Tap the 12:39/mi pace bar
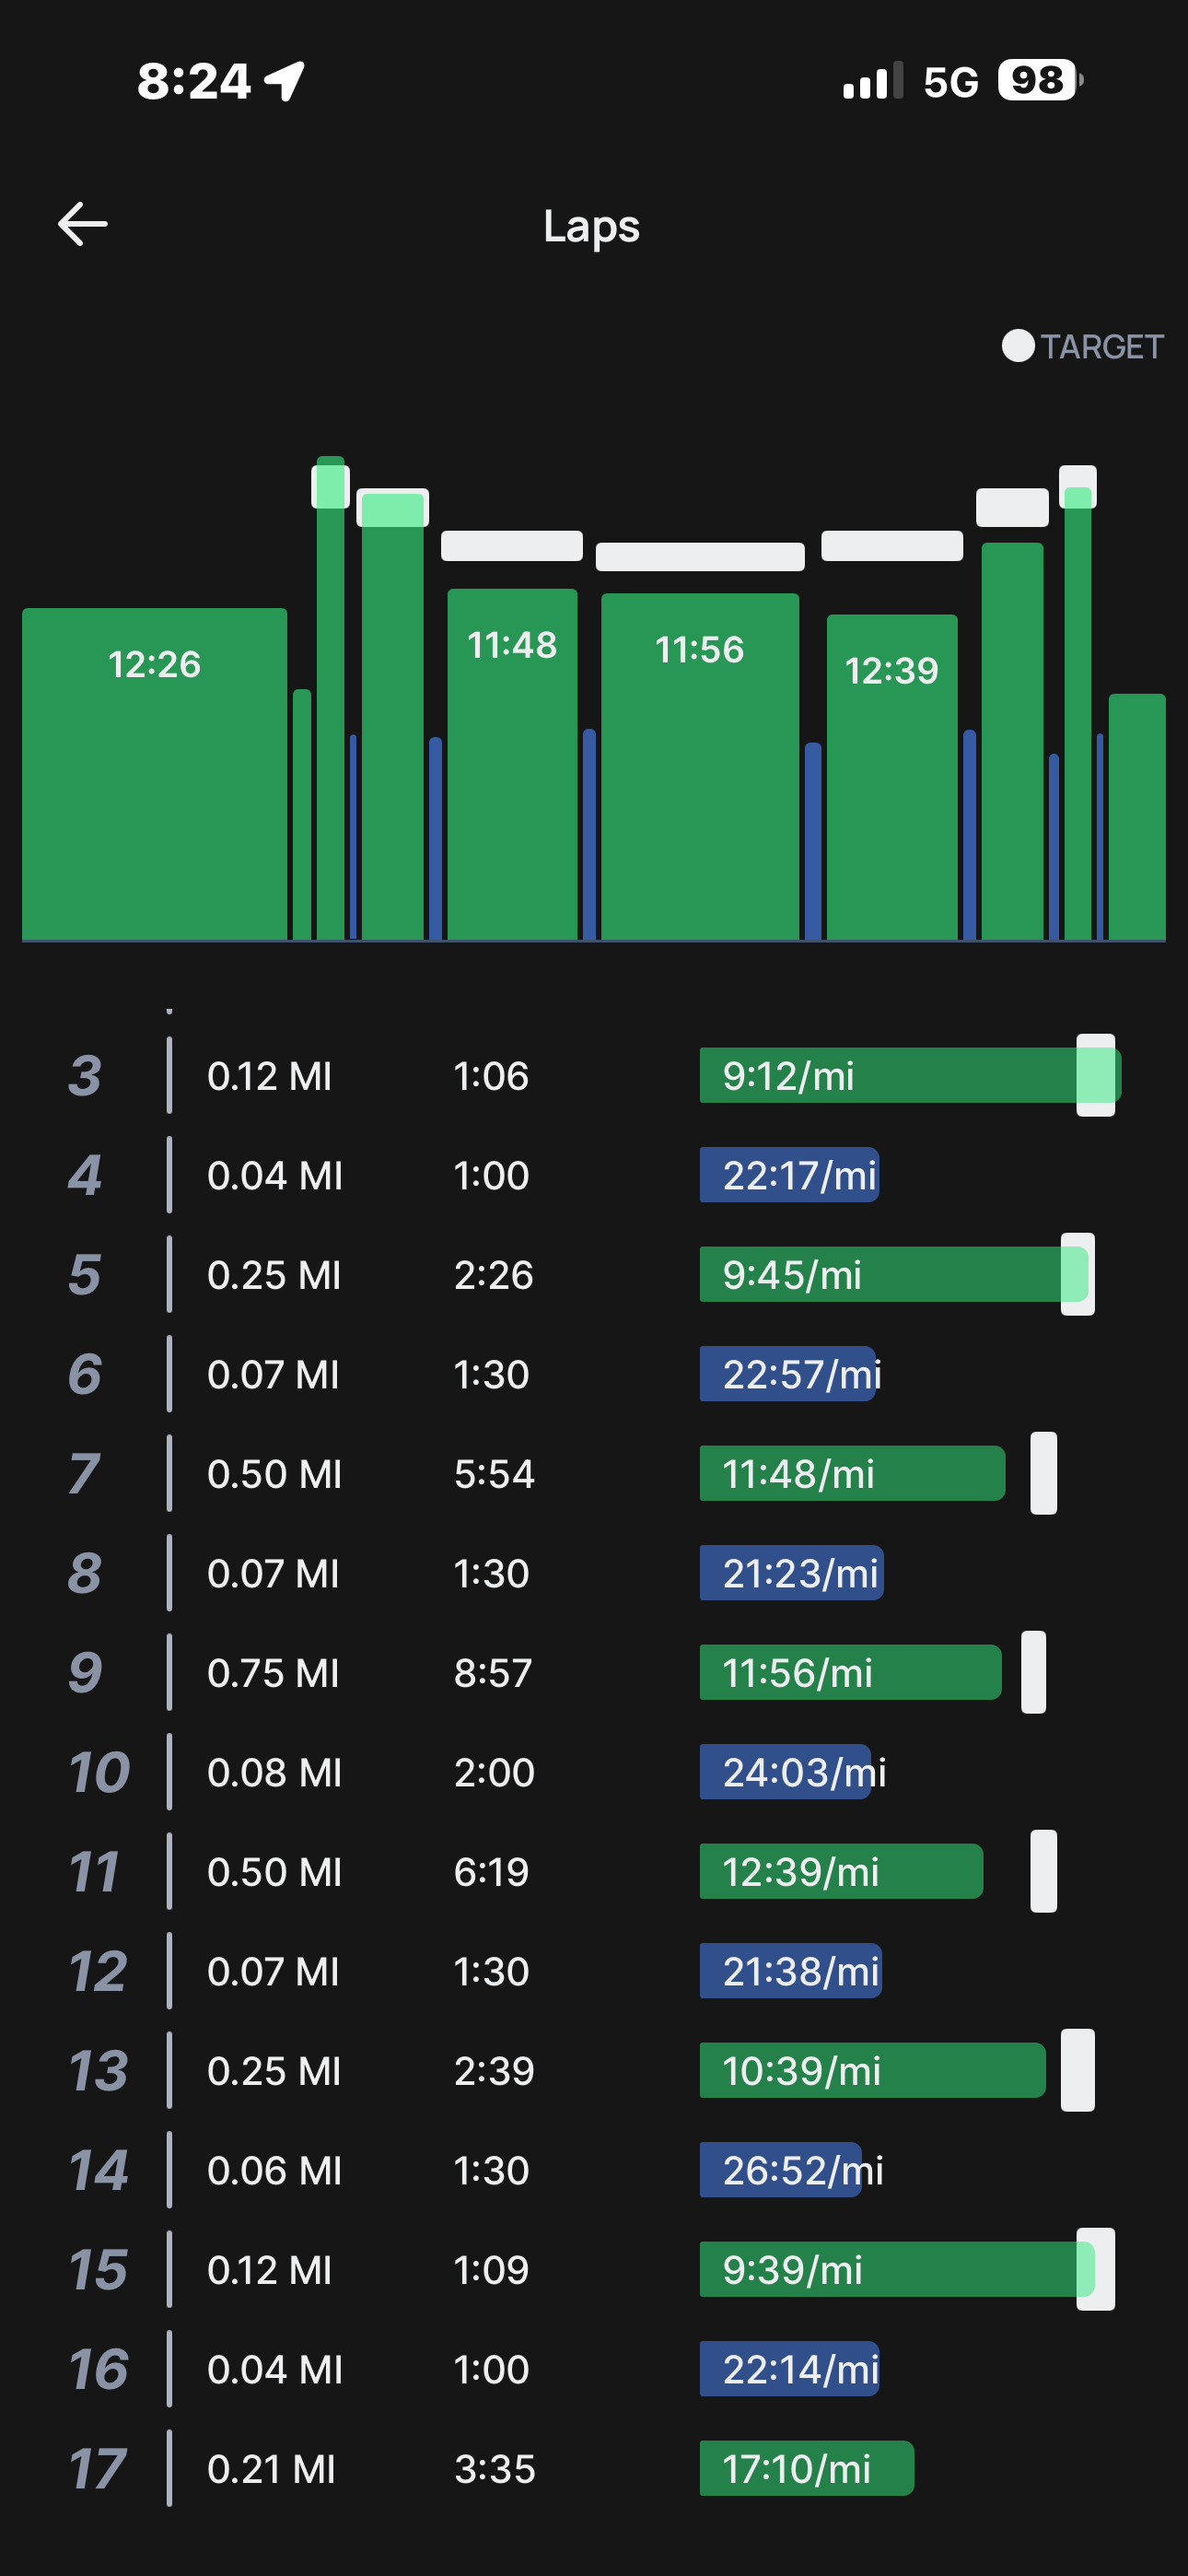This screenshot has width=1188, height=2576. pyautogui.click(x=841, y=1871)
